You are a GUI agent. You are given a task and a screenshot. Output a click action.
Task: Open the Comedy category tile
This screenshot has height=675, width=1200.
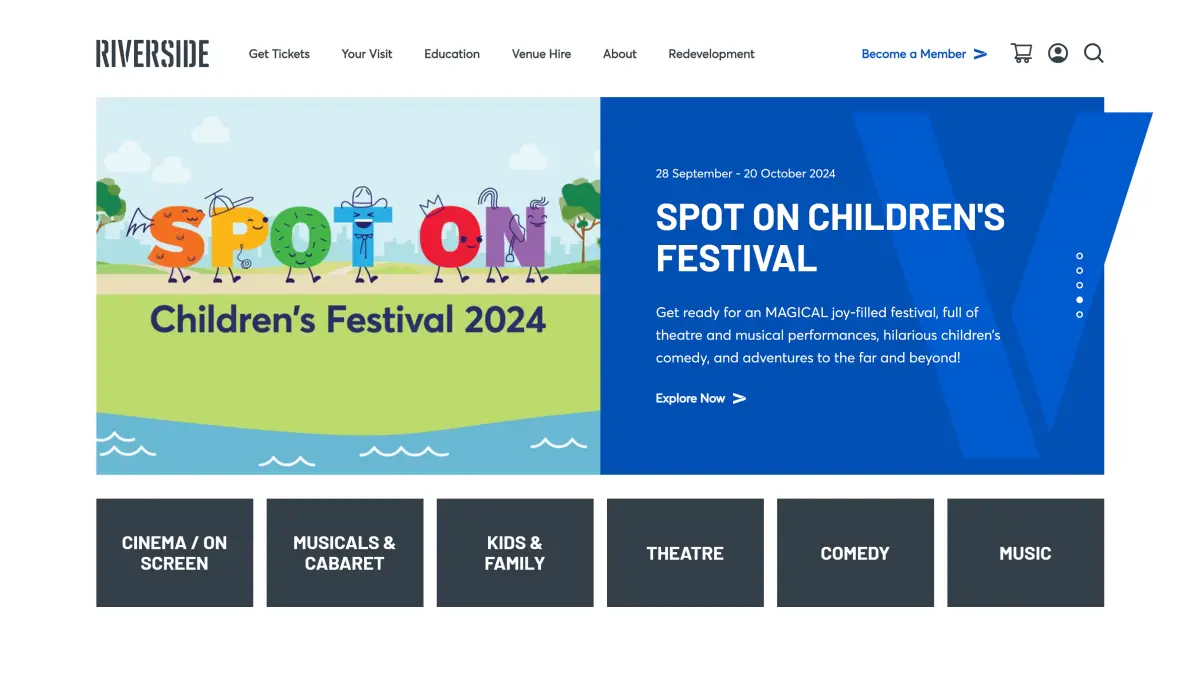[855, 553]
